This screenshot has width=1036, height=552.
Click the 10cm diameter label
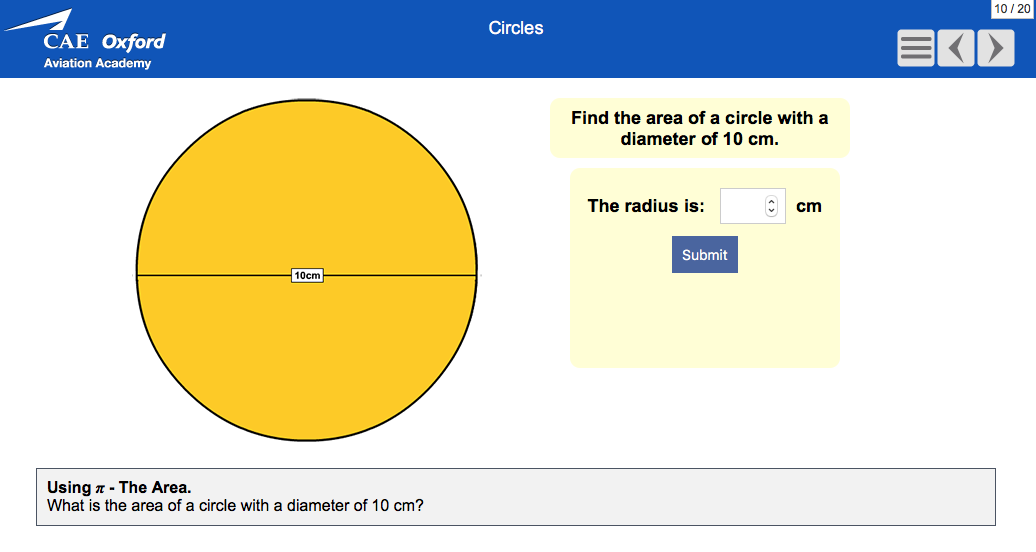click(307, 275)
